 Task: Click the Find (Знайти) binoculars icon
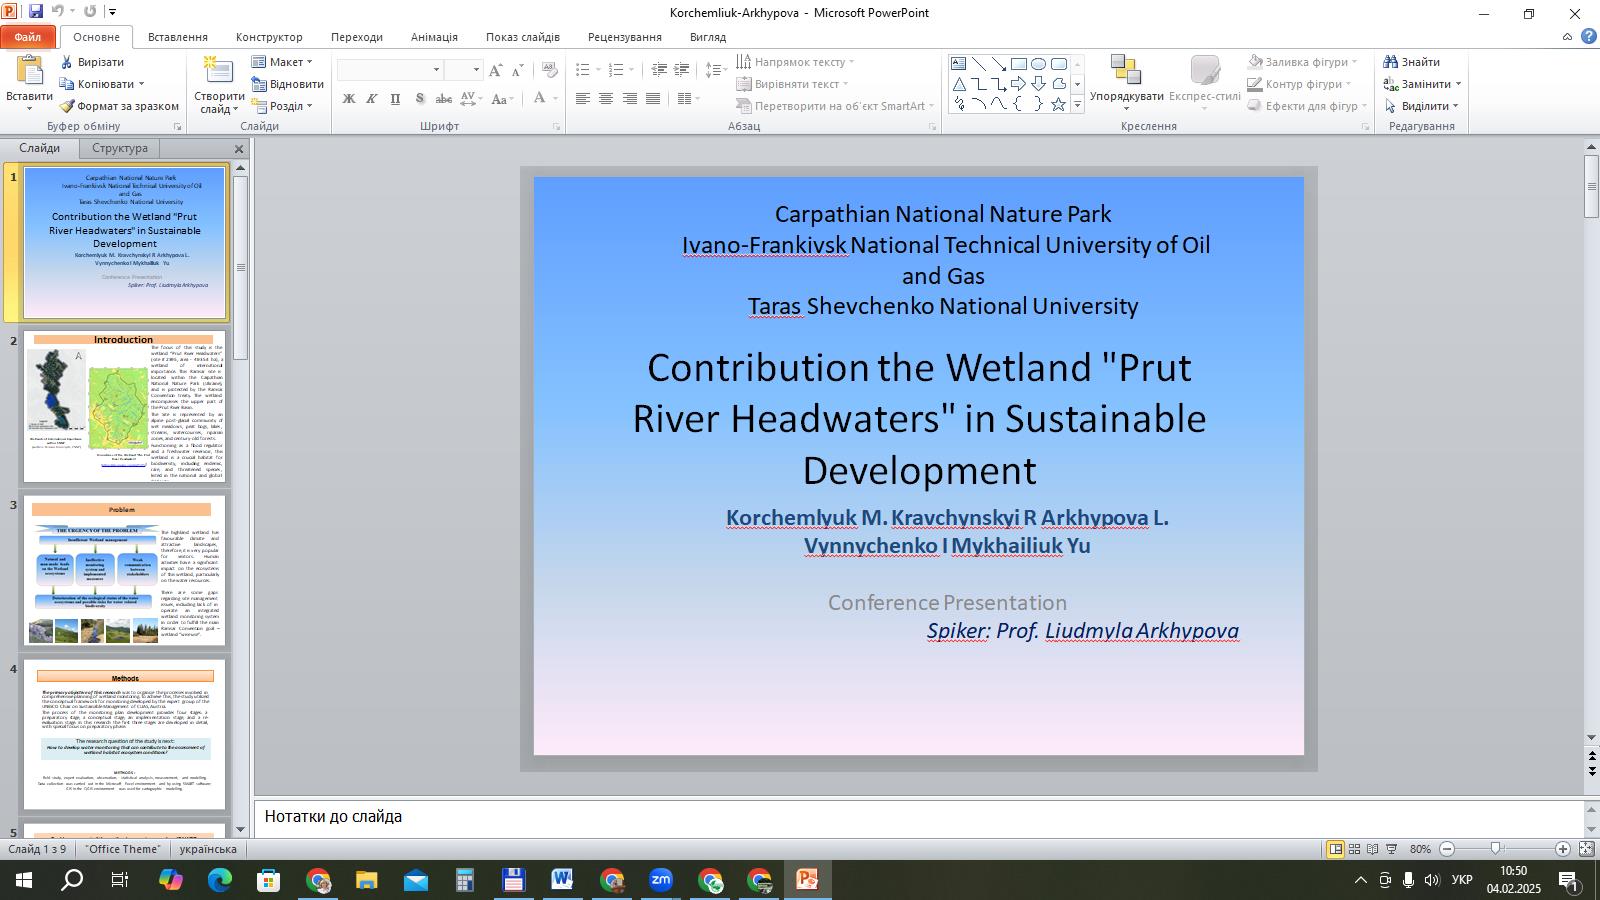click(1390, 62)
